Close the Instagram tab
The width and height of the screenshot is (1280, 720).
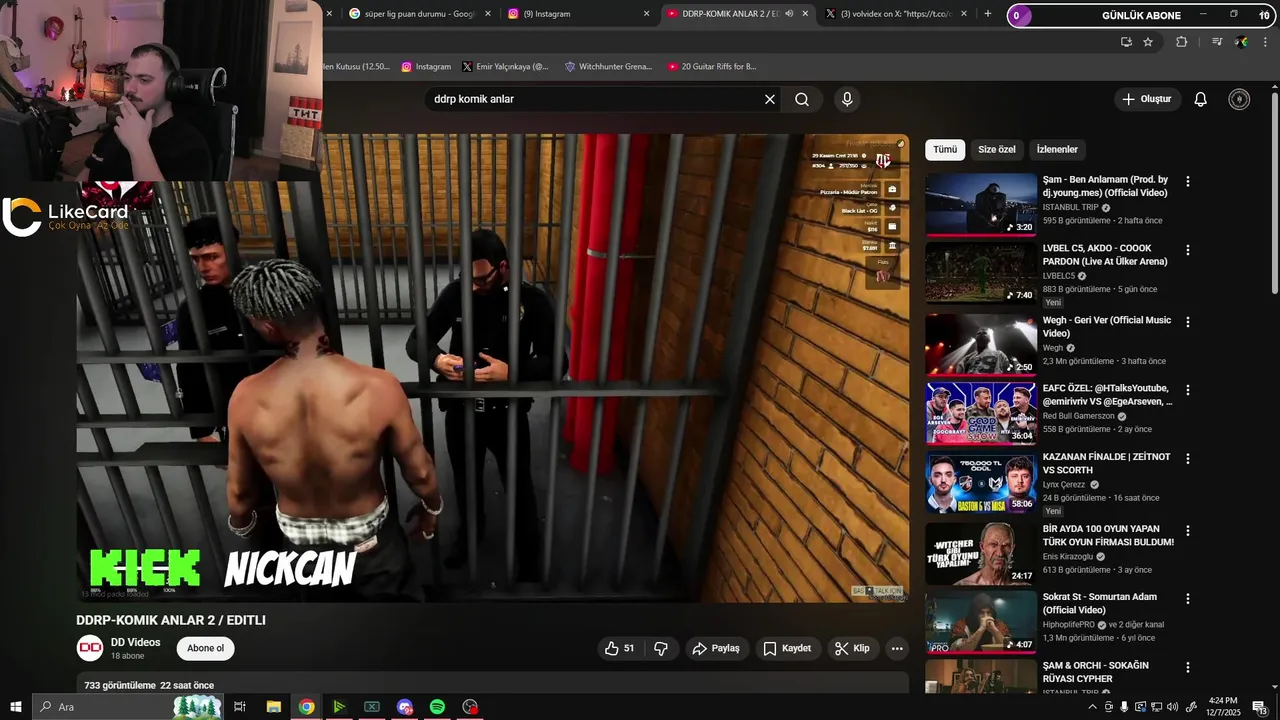coord(646,14)
